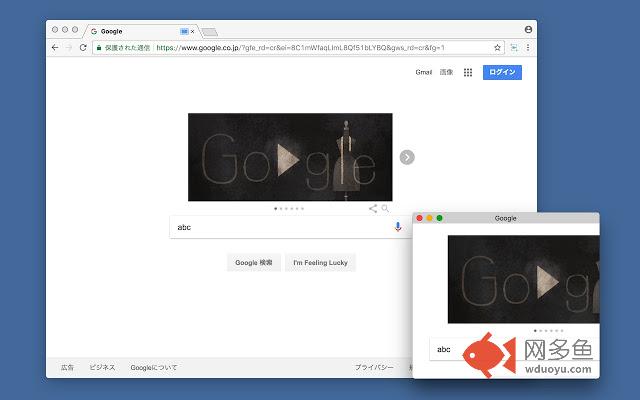Open the ビジネス footer link

102,367
